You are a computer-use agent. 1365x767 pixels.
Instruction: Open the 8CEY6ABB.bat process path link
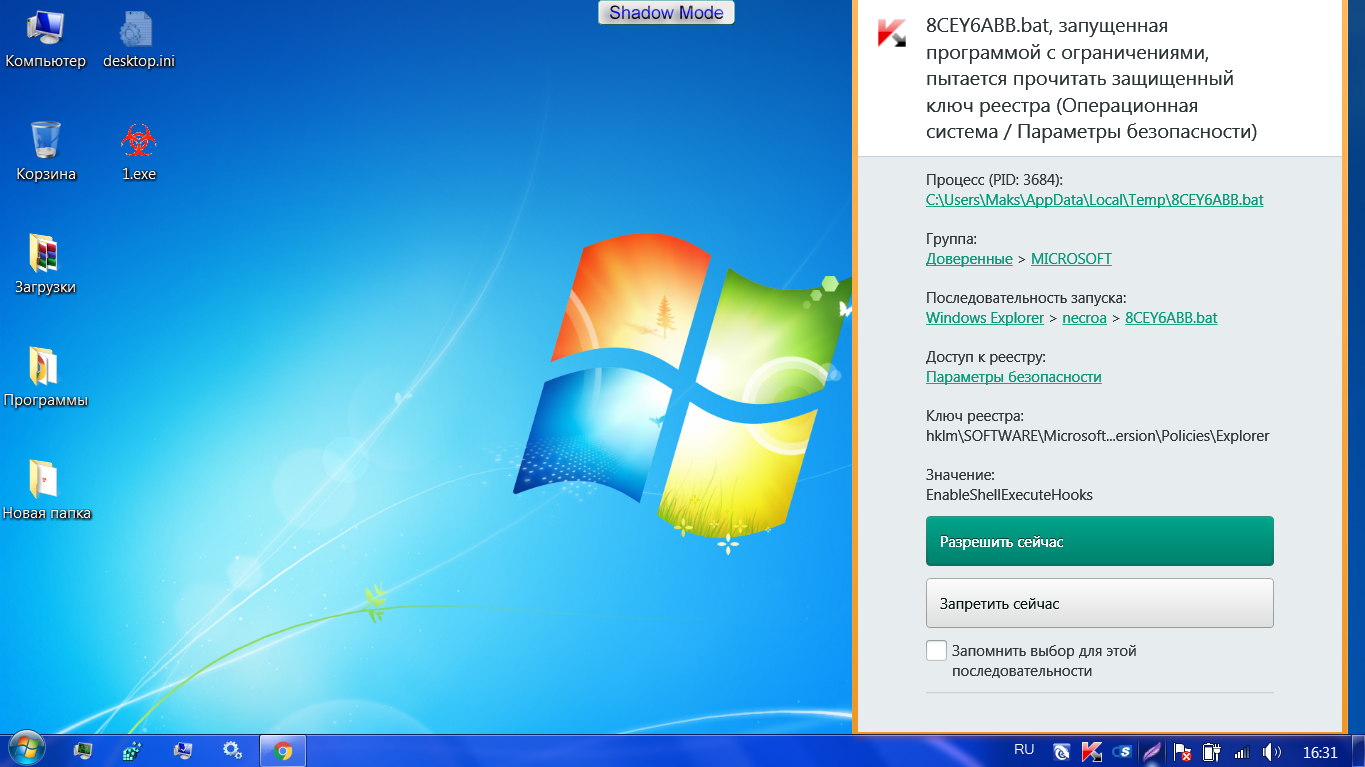pos(1094,200)
